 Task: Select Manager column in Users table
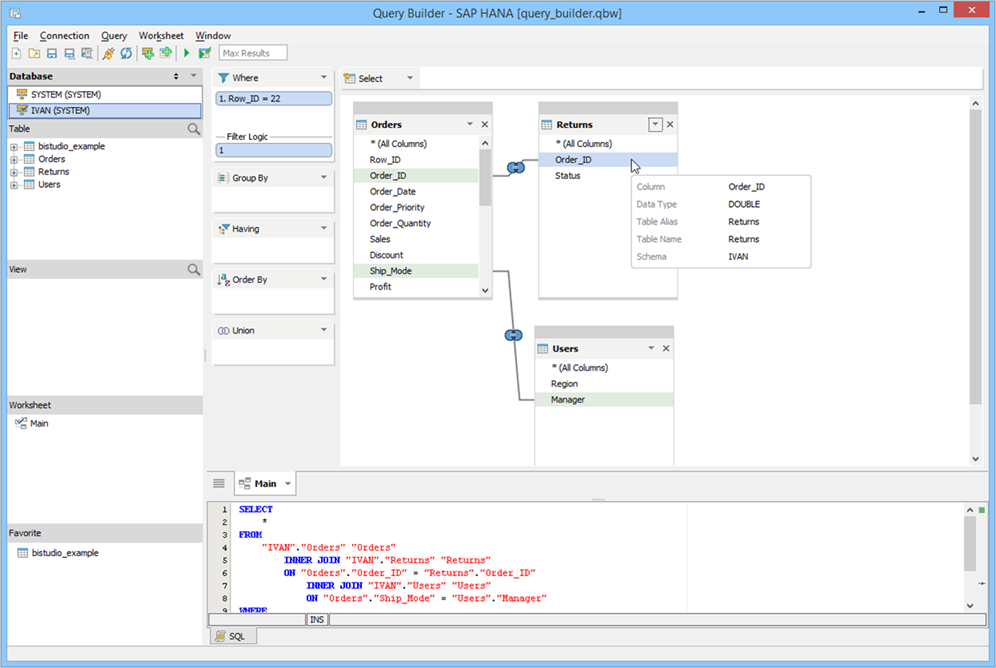click(604, 400)
